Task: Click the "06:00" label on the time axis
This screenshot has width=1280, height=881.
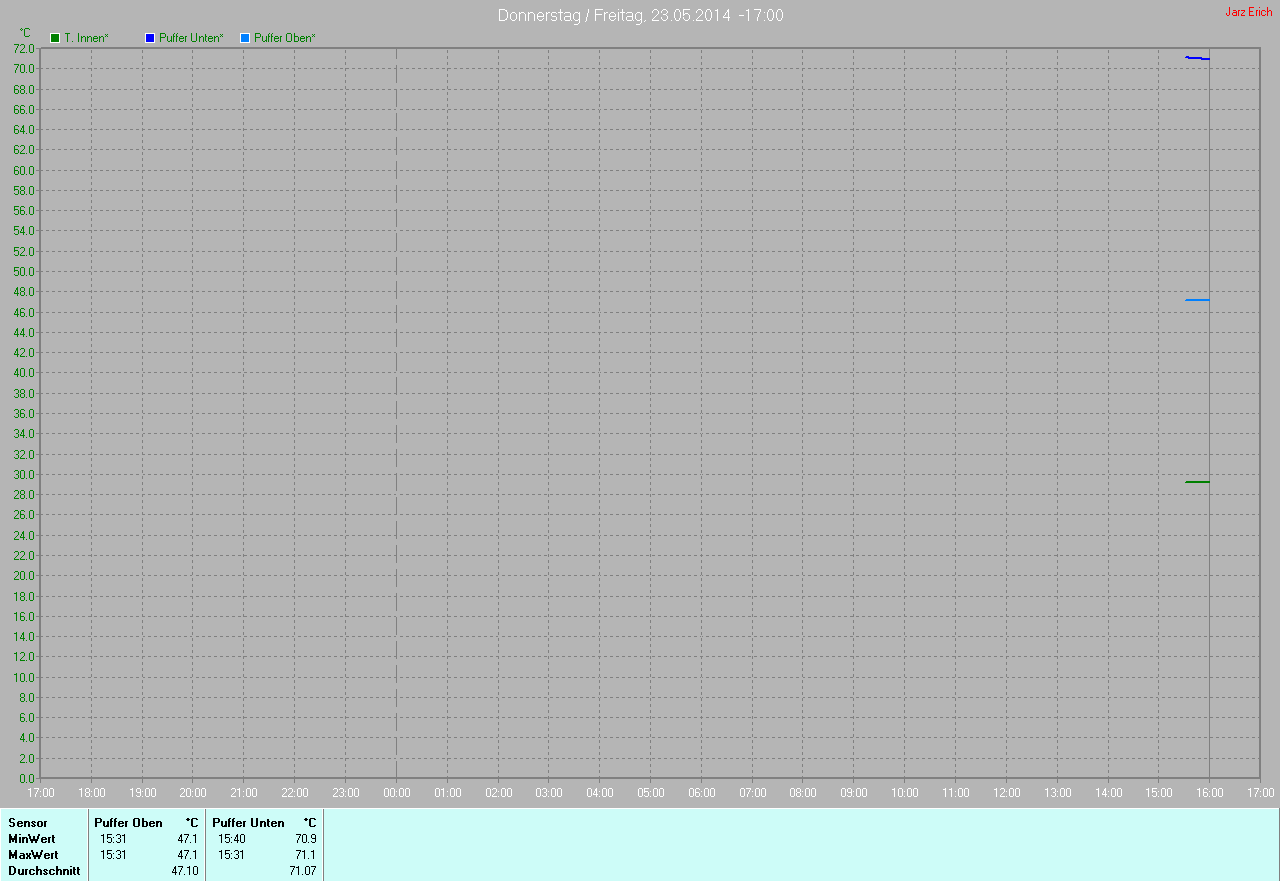Action: click(702, 793)
